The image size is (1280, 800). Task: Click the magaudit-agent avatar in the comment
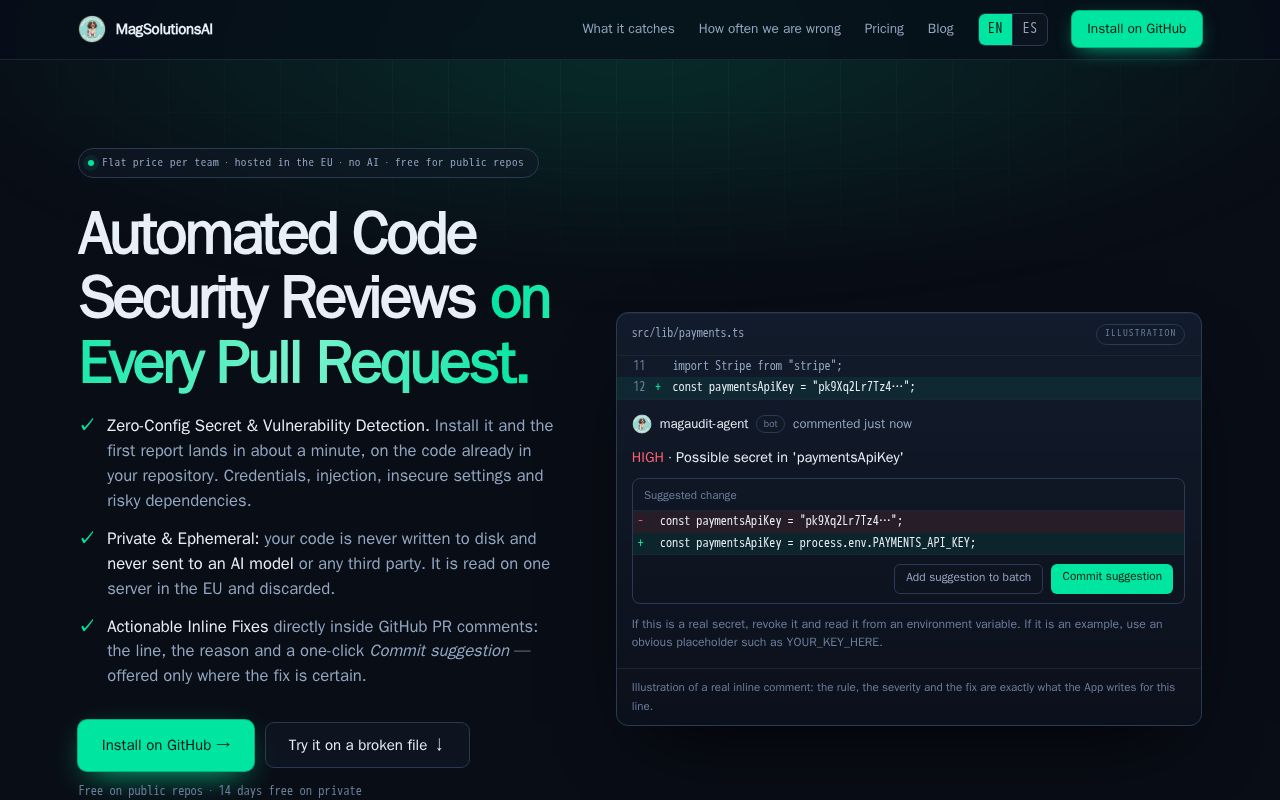642,424
